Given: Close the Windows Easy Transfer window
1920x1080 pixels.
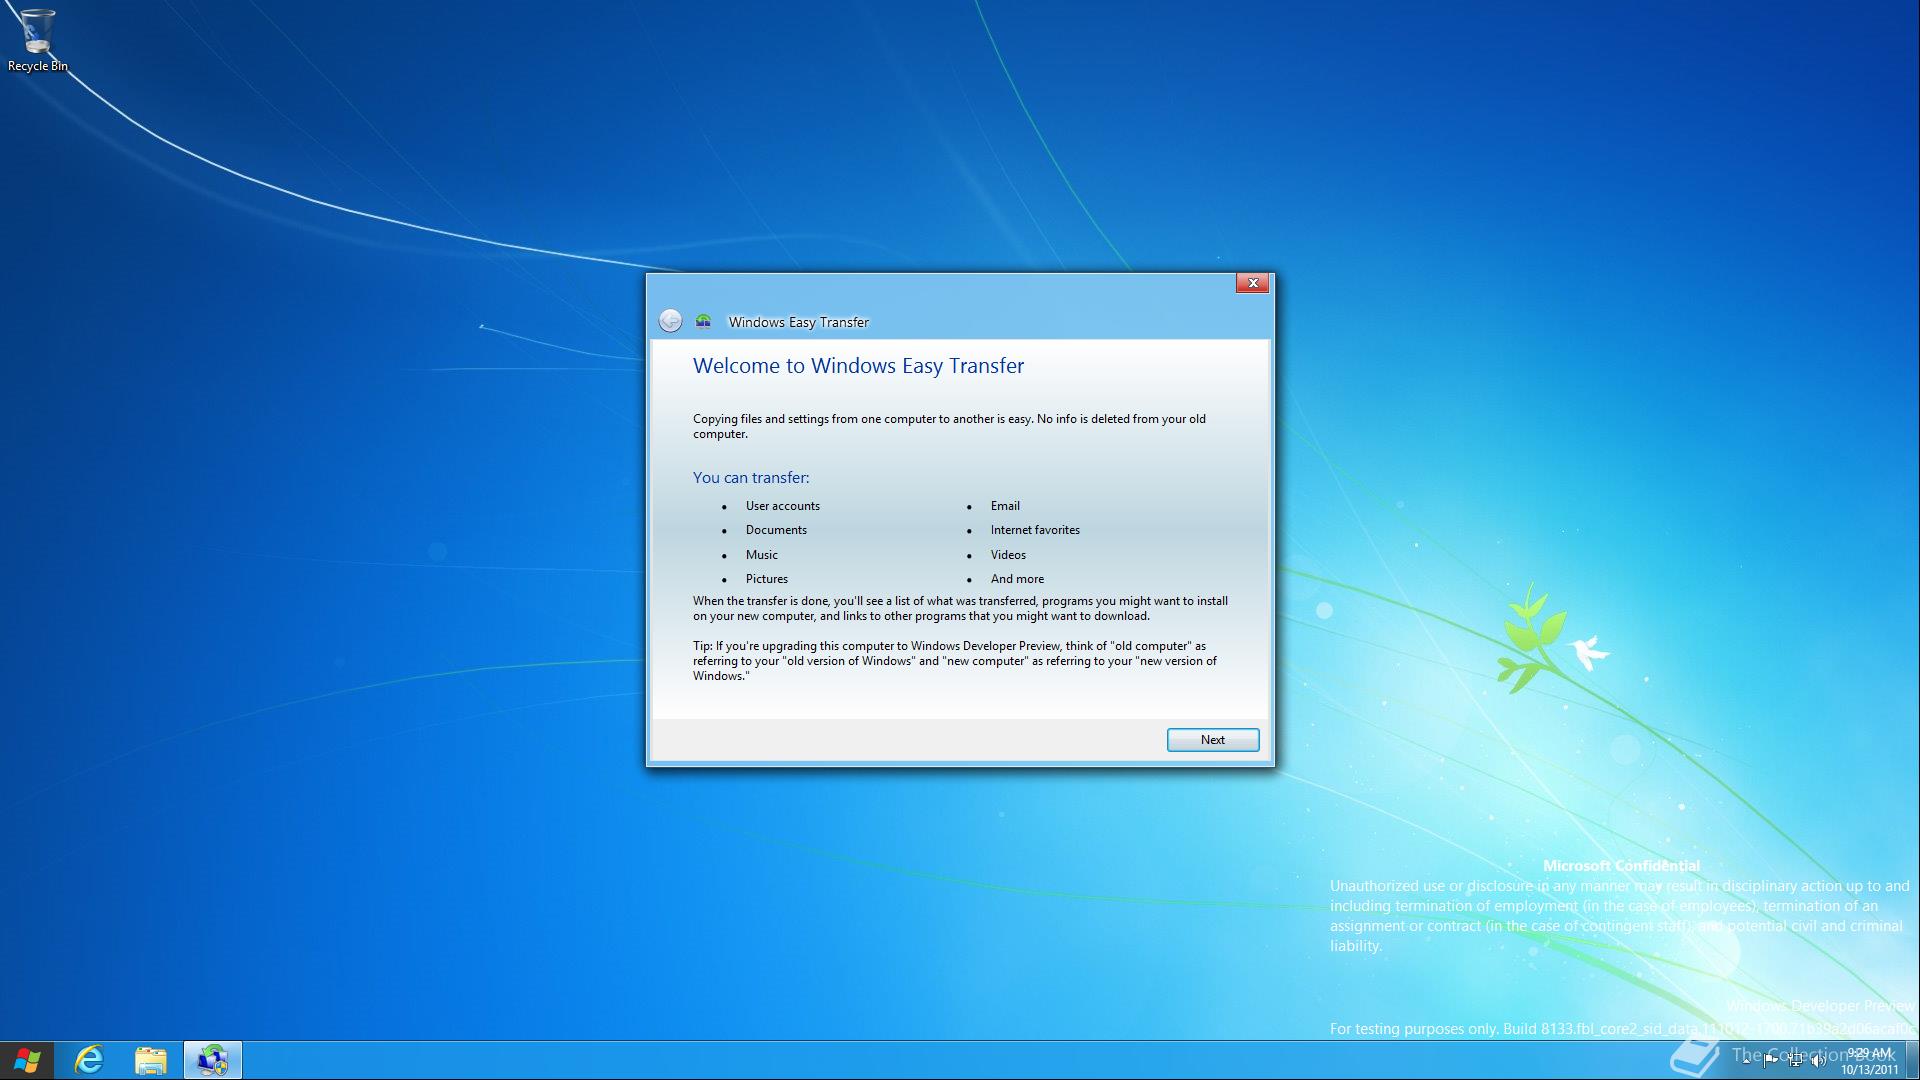Looking at the screenshot, I should coord(1252,283).
